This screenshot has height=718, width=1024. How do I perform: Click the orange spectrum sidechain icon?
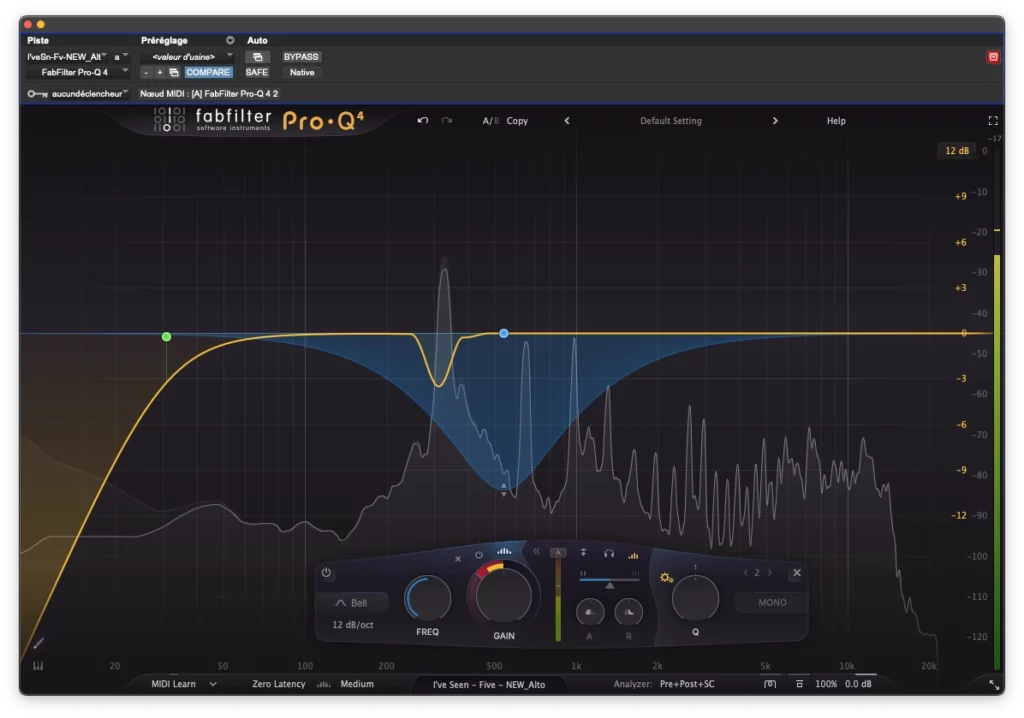point(633,555)
